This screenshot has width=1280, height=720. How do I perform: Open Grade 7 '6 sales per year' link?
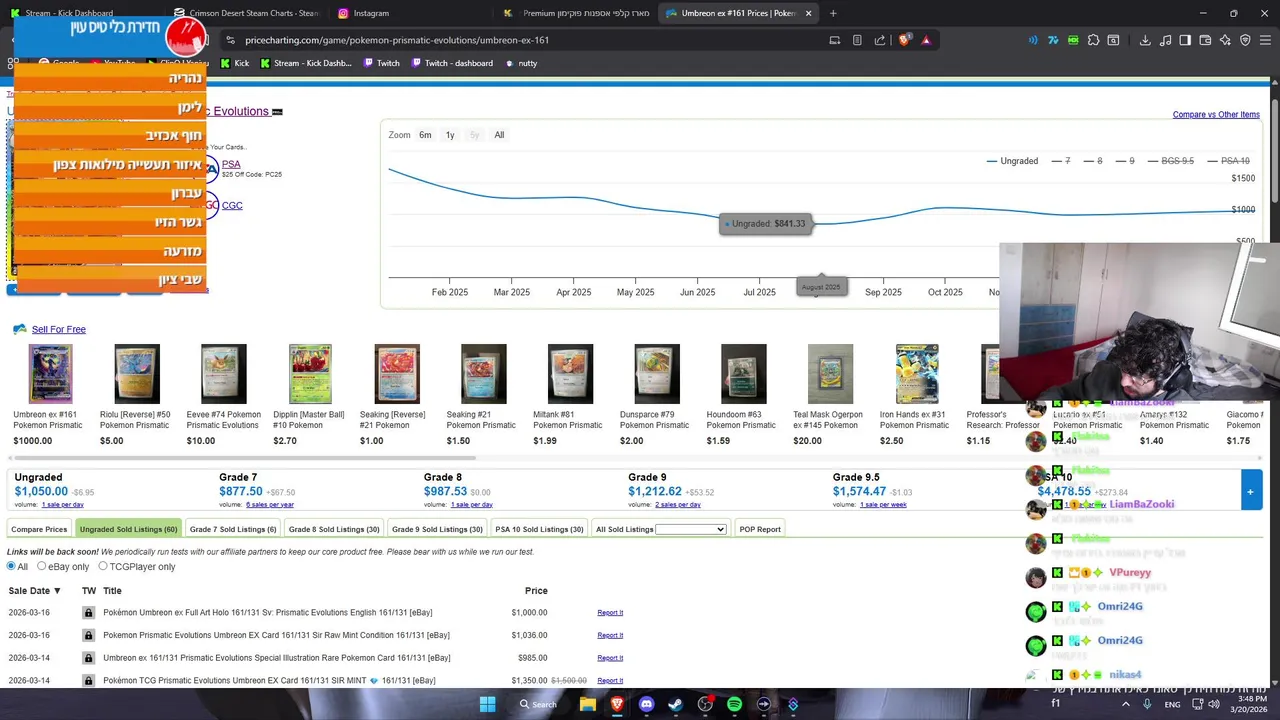tap(270, 505)
